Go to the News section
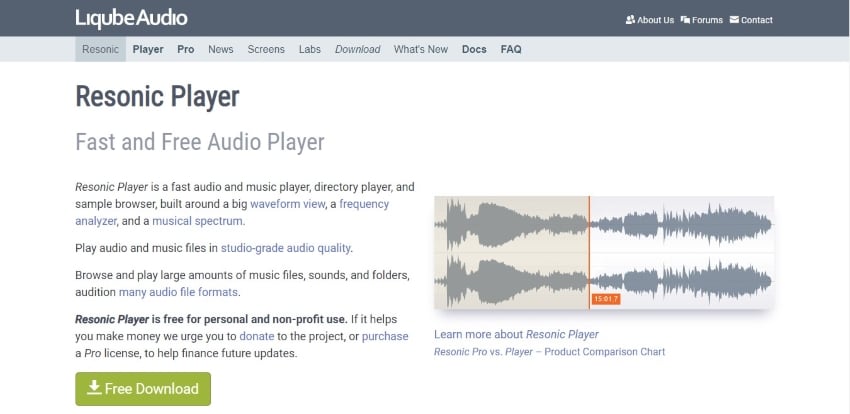Viewport: 850px width, 414px height. pyautogui.click(x=221, y=49)
